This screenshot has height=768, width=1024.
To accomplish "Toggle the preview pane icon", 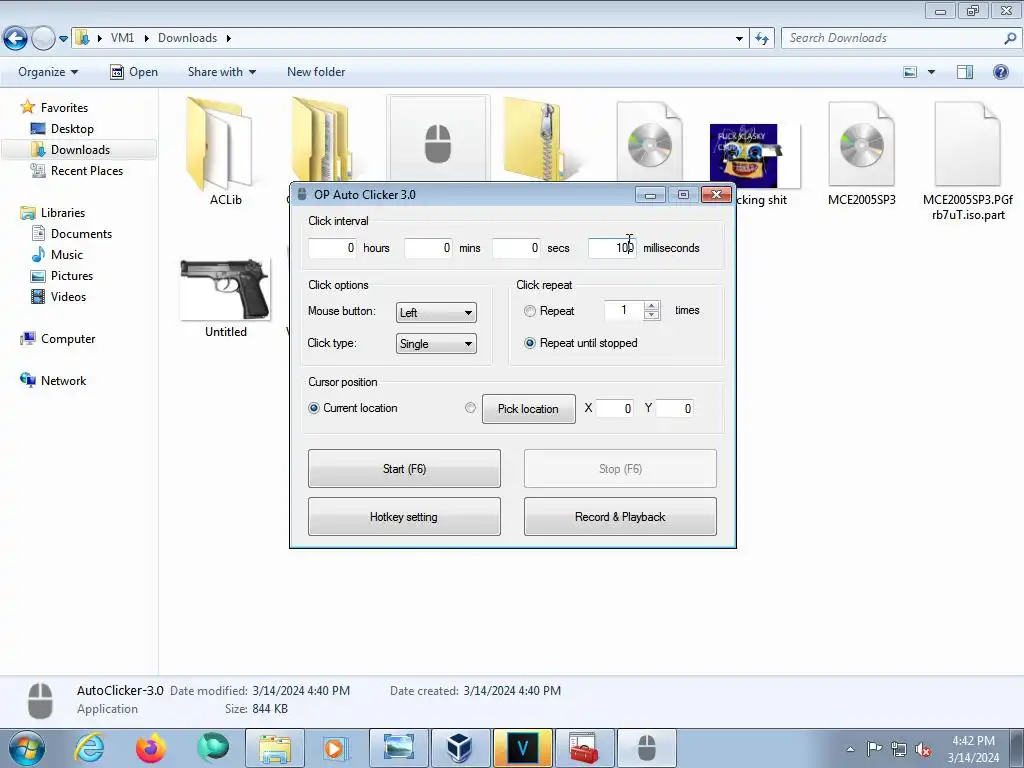I will click(965, 72).
